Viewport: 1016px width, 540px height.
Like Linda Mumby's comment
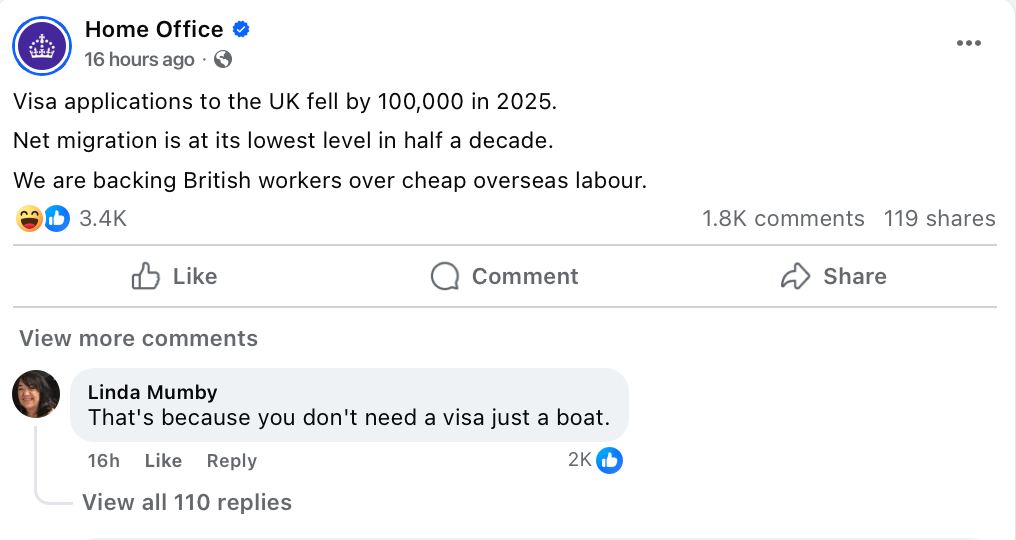coord(163,461)
